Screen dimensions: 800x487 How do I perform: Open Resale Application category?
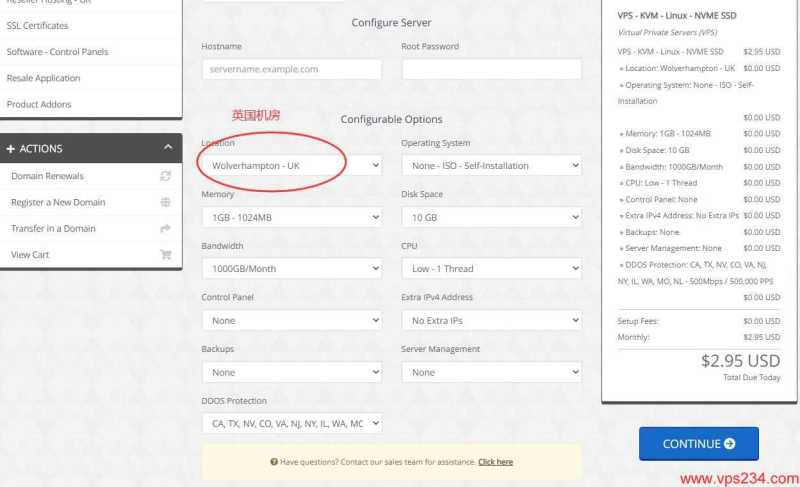pyautogui.click(x=91, y=78)
